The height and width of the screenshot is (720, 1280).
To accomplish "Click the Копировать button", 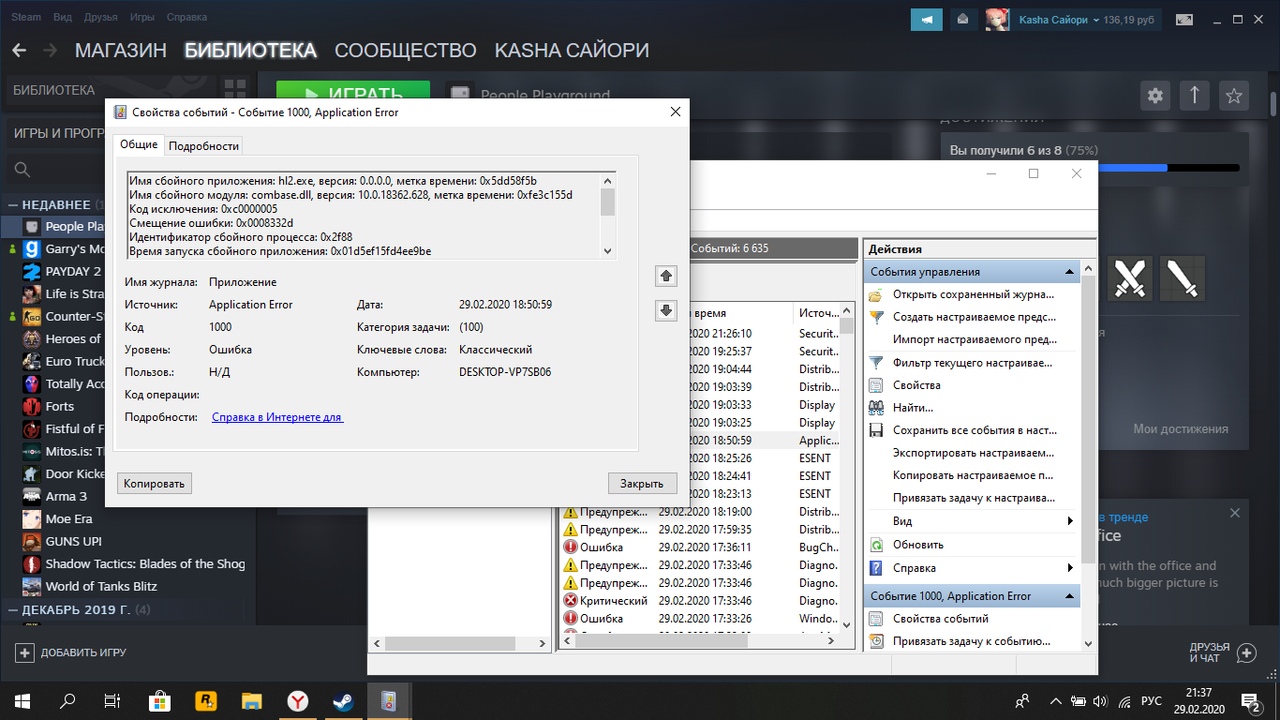I will click(154, 483).
